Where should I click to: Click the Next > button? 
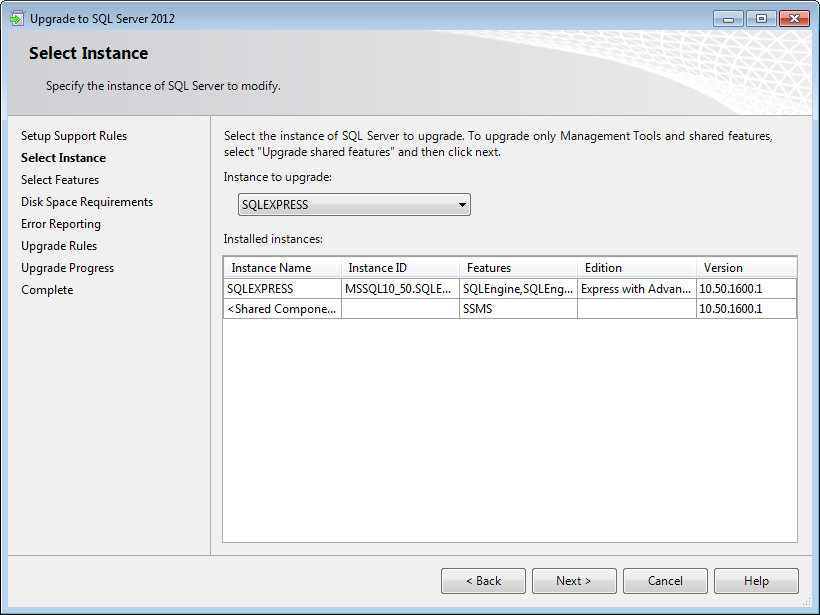coord(574,581)
